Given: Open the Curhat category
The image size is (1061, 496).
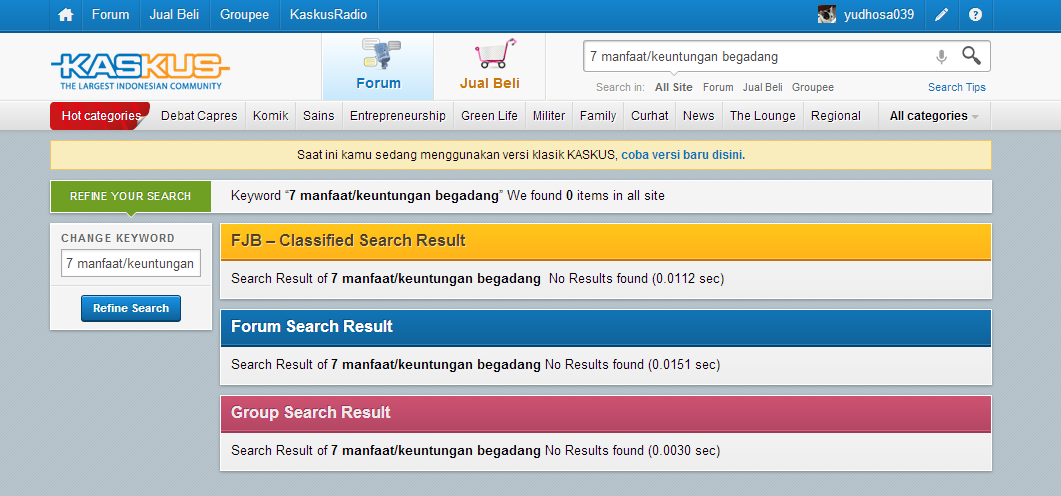Looking at the screenshot, I should point(650,116).
